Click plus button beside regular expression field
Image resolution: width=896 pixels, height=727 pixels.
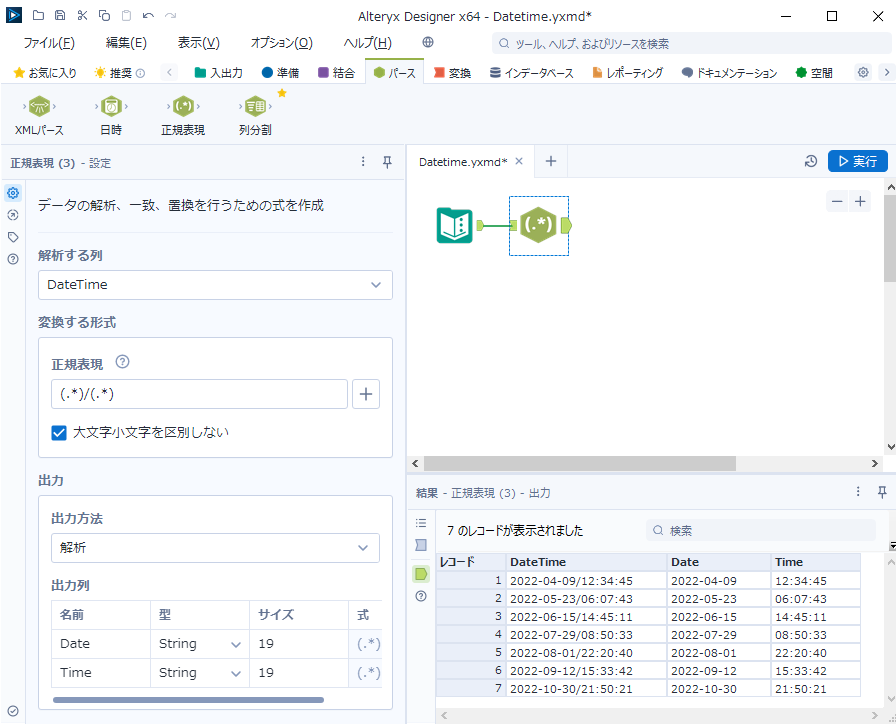366,394
